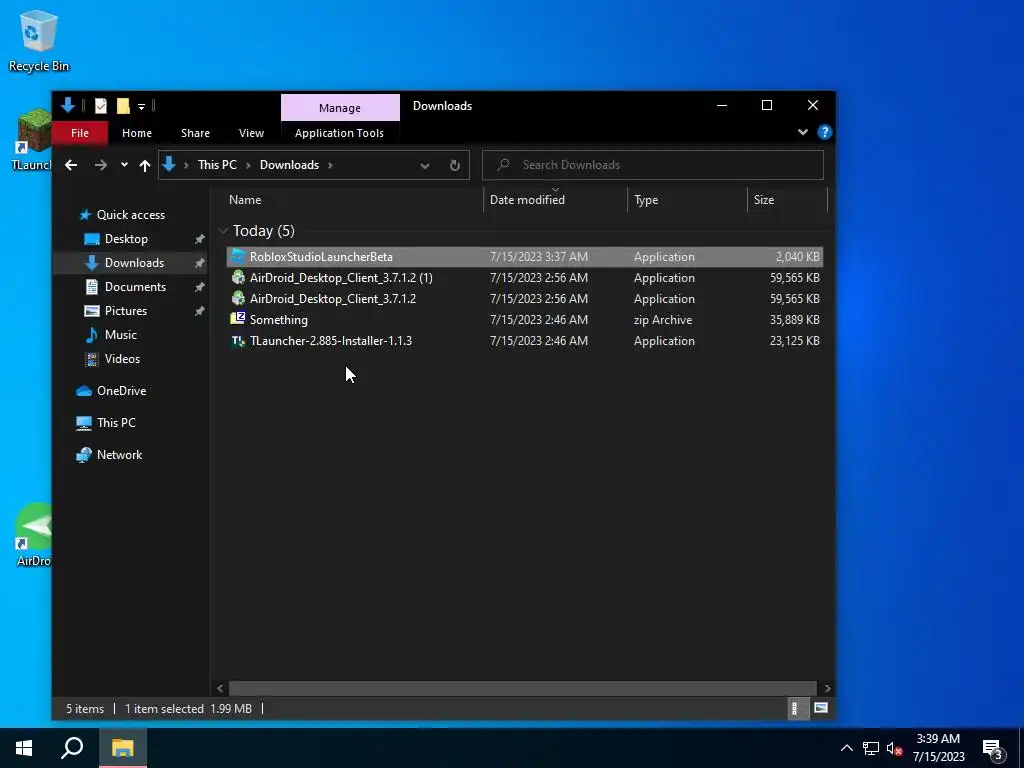Image resolution: width=1024 pixels, height=768 pixels.
Task: Open the AirDroid desktop shortcut
Action: coord(33,536)
